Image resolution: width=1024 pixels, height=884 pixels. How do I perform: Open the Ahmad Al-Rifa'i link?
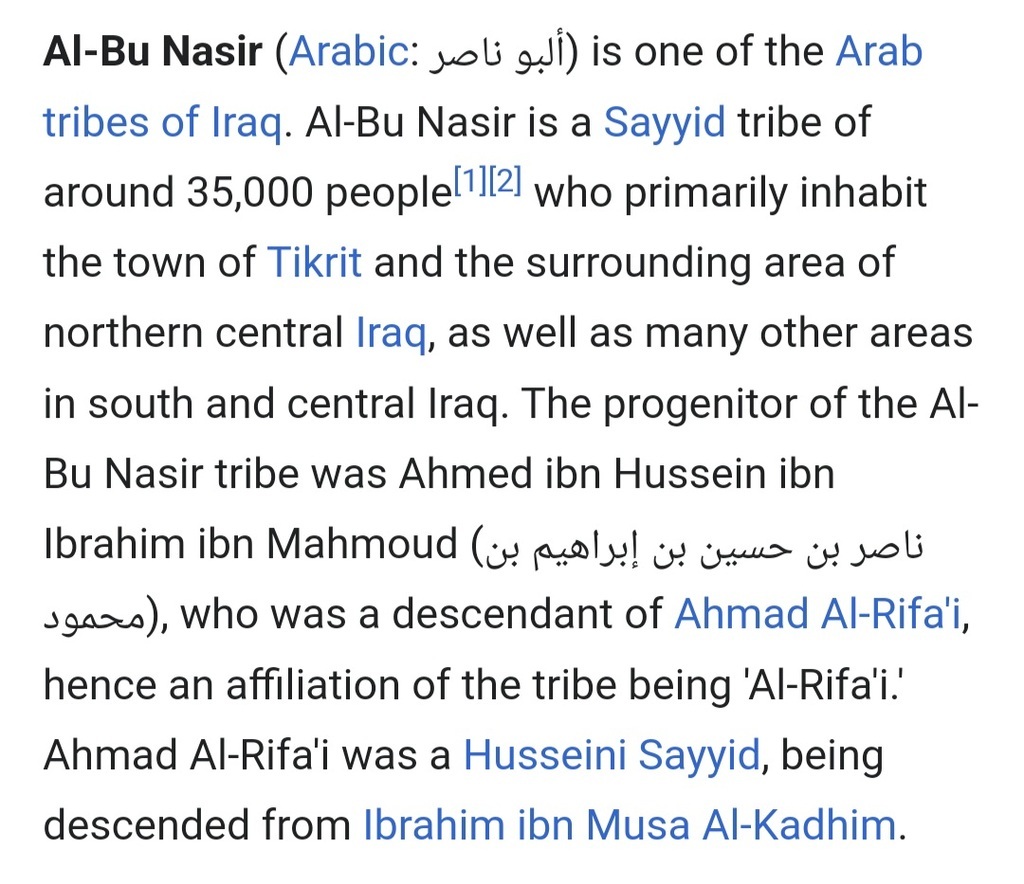[818, 614]
